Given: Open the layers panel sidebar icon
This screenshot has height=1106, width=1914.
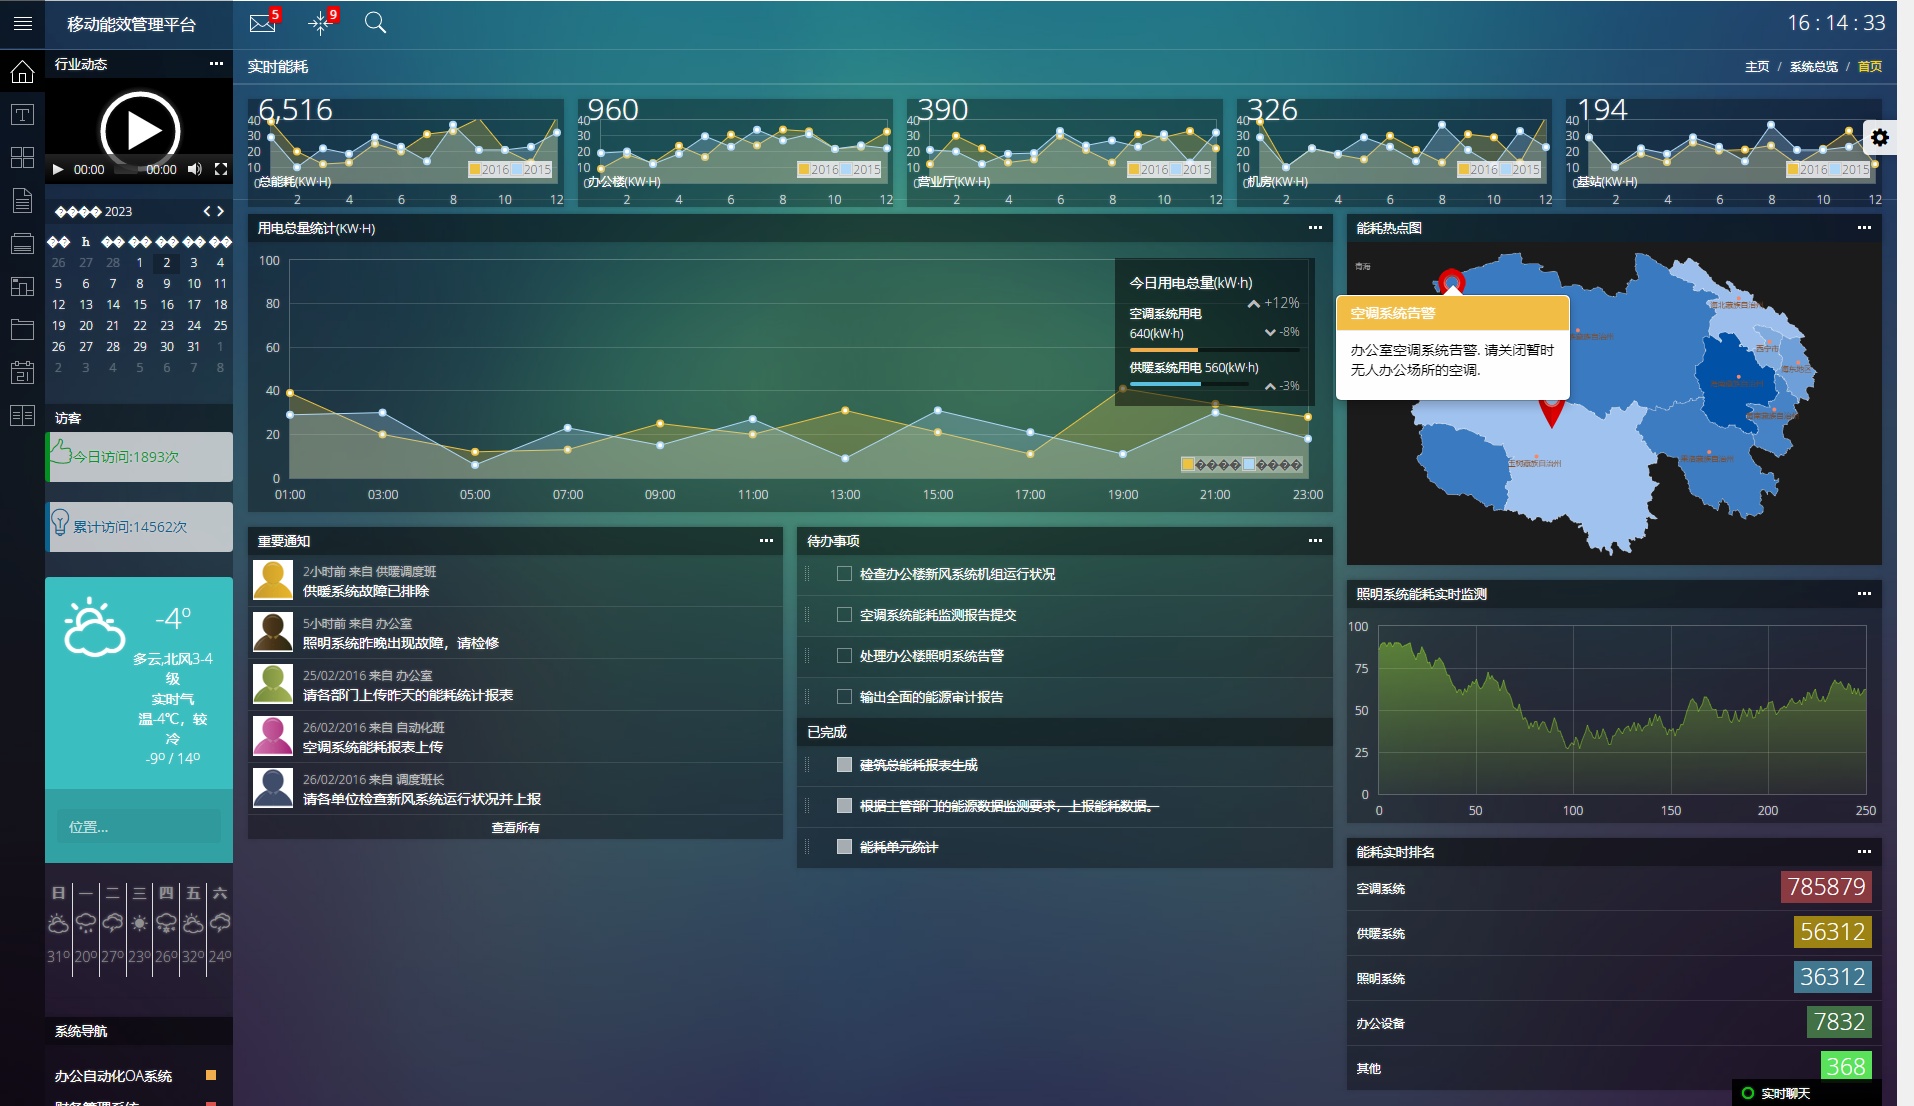Looking at the screenshot, I should 22,244.
